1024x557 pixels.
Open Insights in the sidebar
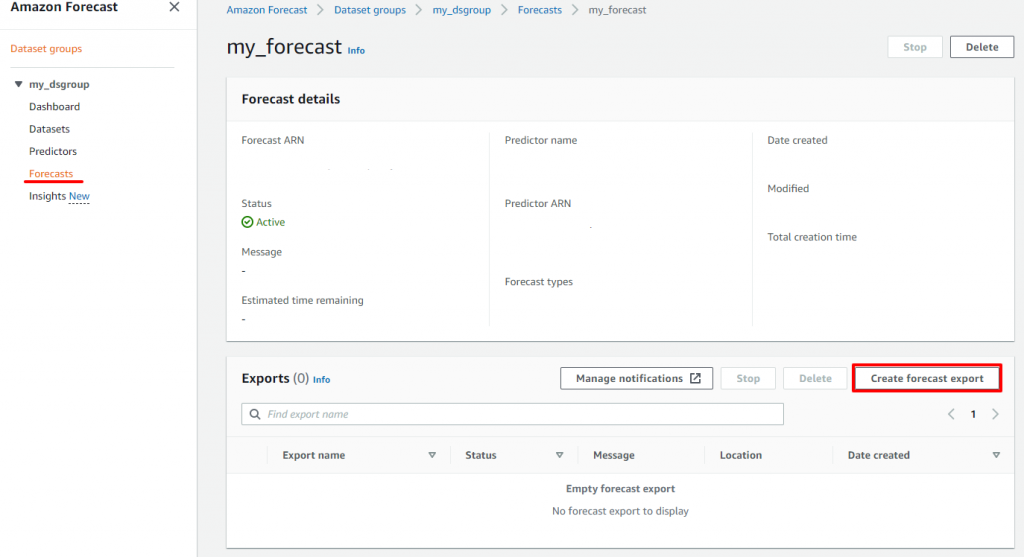(47, 196)
